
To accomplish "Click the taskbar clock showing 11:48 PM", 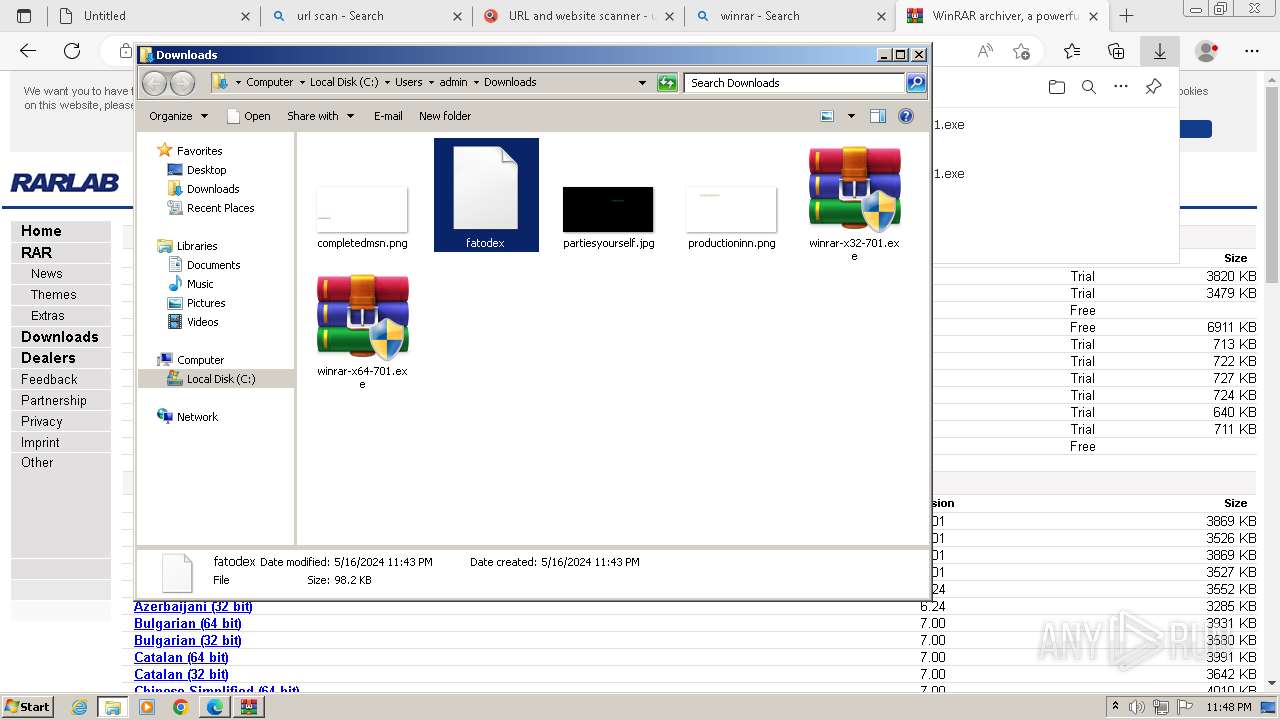I will click(x=1228, y=707).
